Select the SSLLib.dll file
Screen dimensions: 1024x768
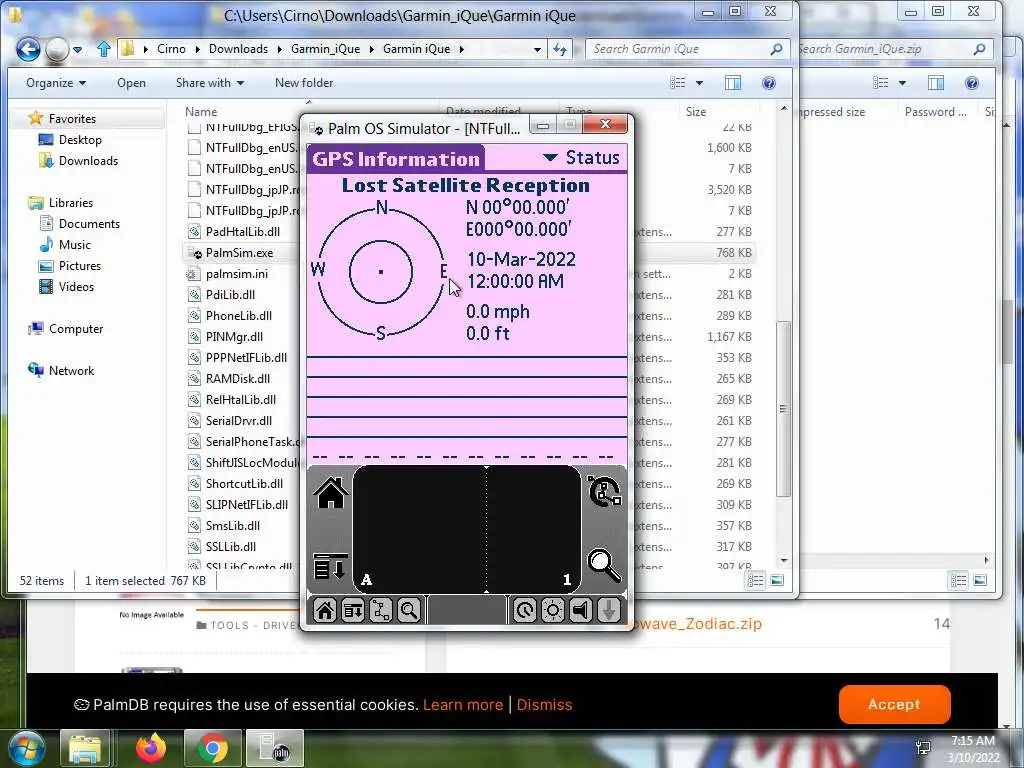(x=231, y=547)
